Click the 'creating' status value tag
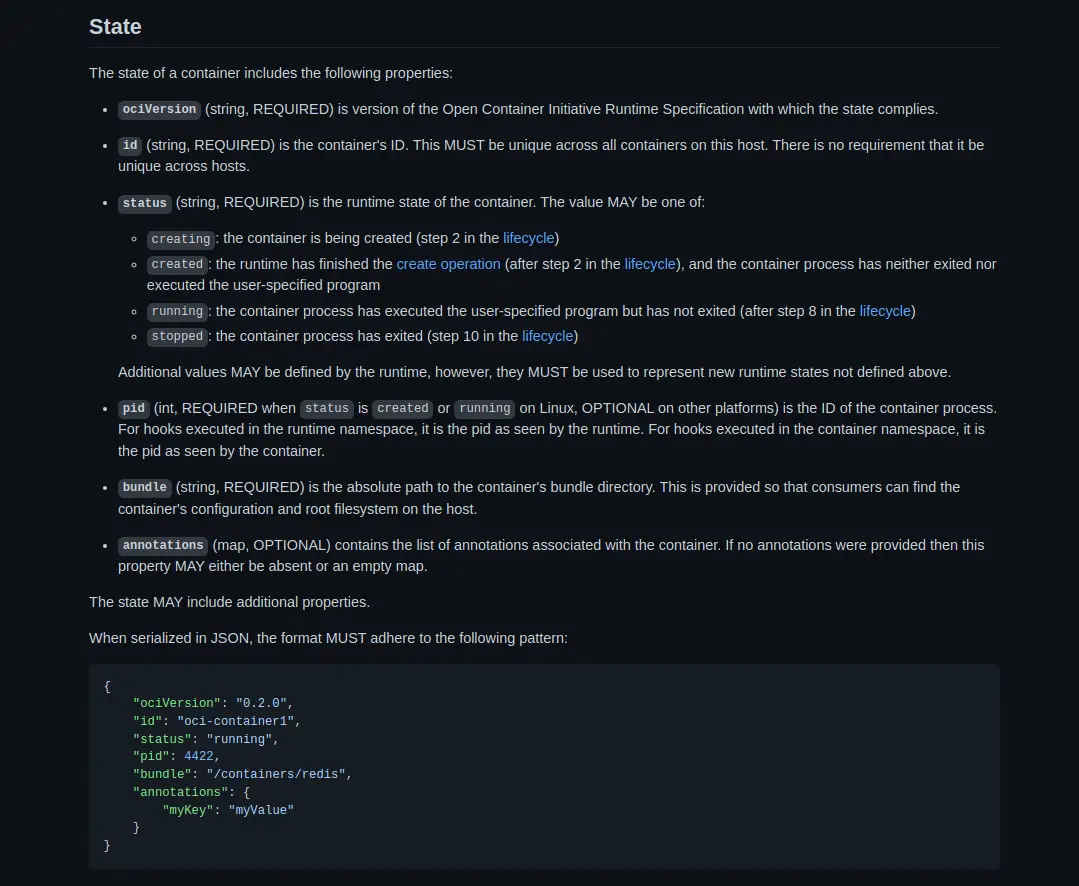 [x=181, y=239]
